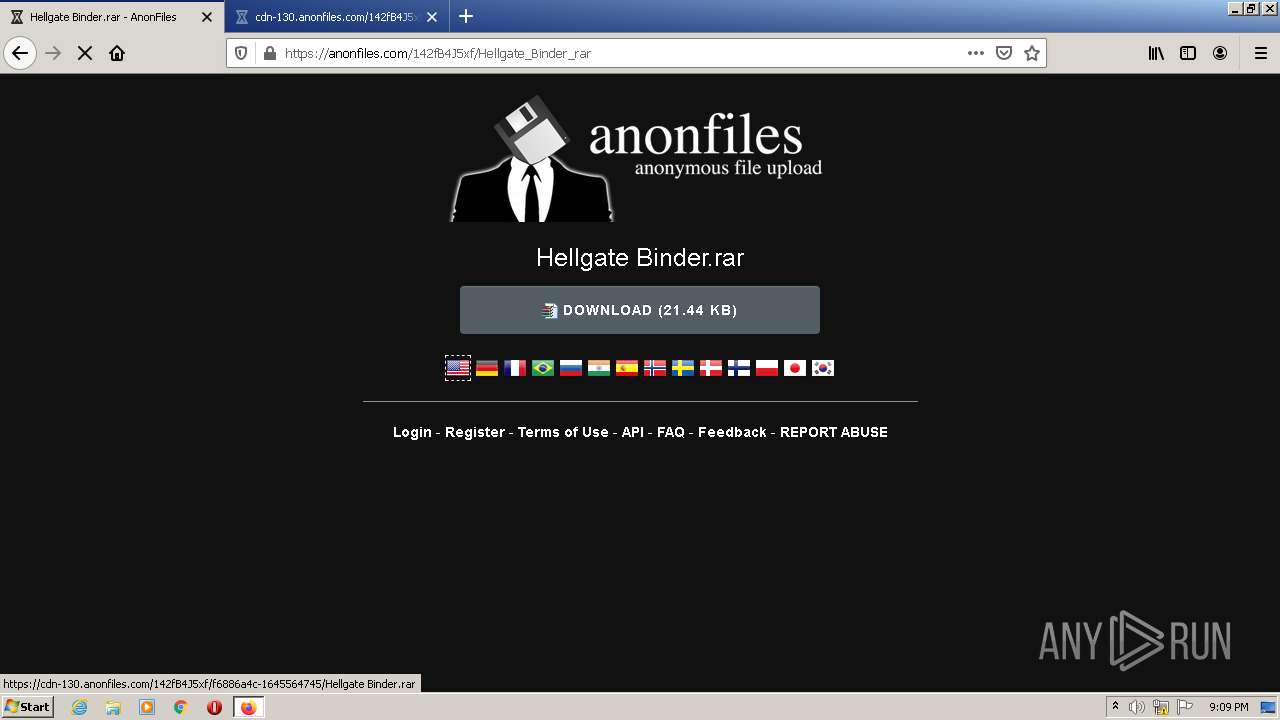
Task: Close the Hellgate Binder.rar tab
Action: point(207,17)
